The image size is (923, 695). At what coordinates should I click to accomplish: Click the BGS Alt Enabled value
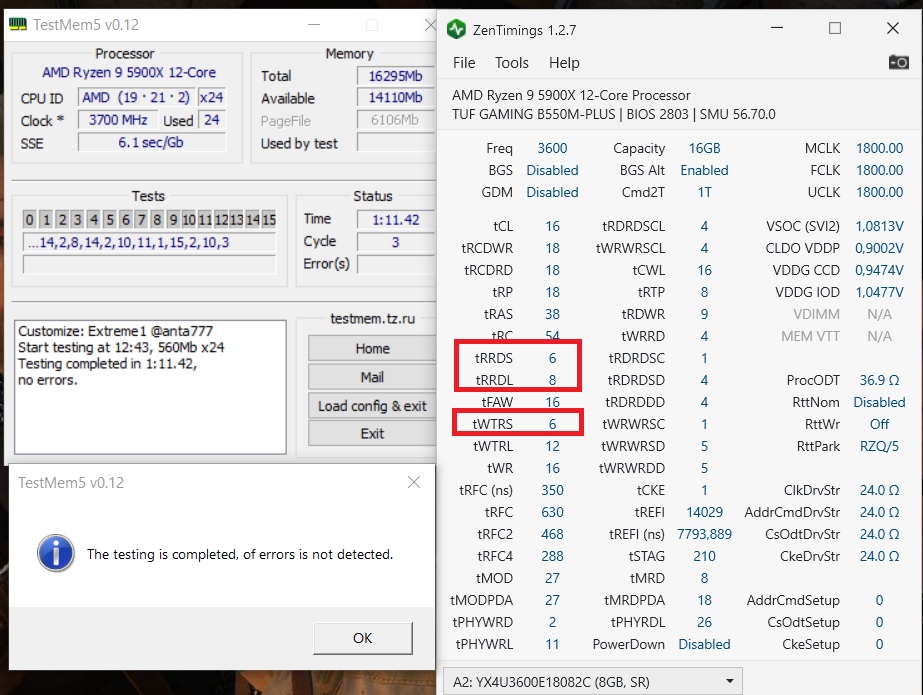(704, 170)
